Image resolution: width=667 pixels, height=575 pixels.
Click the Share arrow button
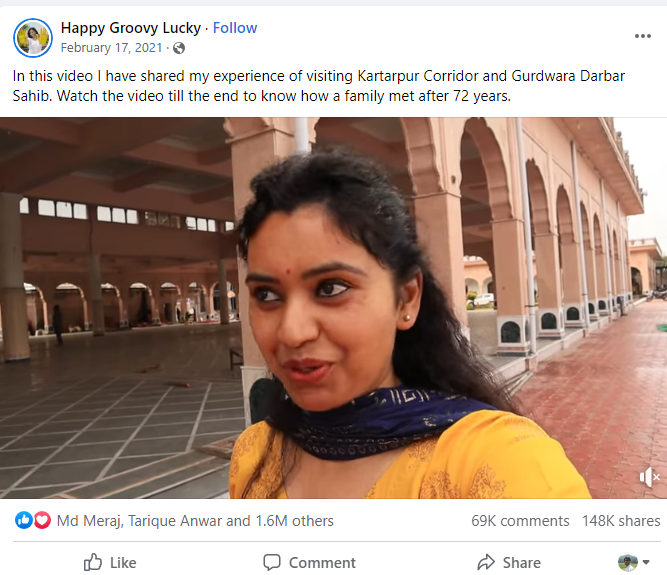pyautogui.click(x=508, y=562)
